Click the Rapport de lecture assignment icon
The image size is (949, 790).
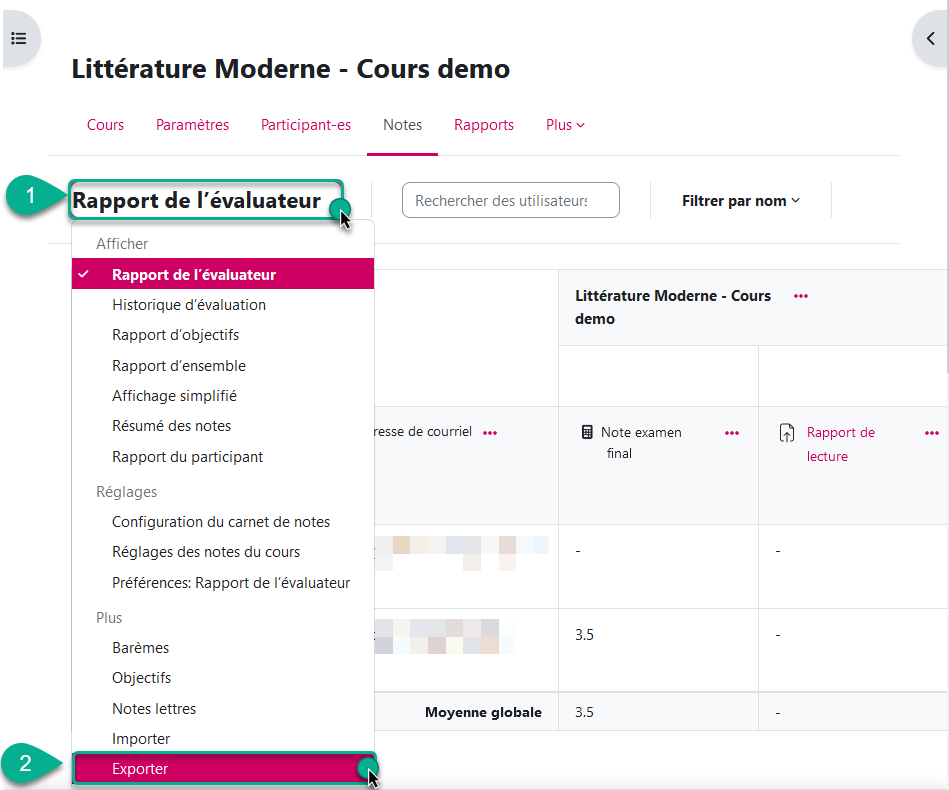coord(787,434)
